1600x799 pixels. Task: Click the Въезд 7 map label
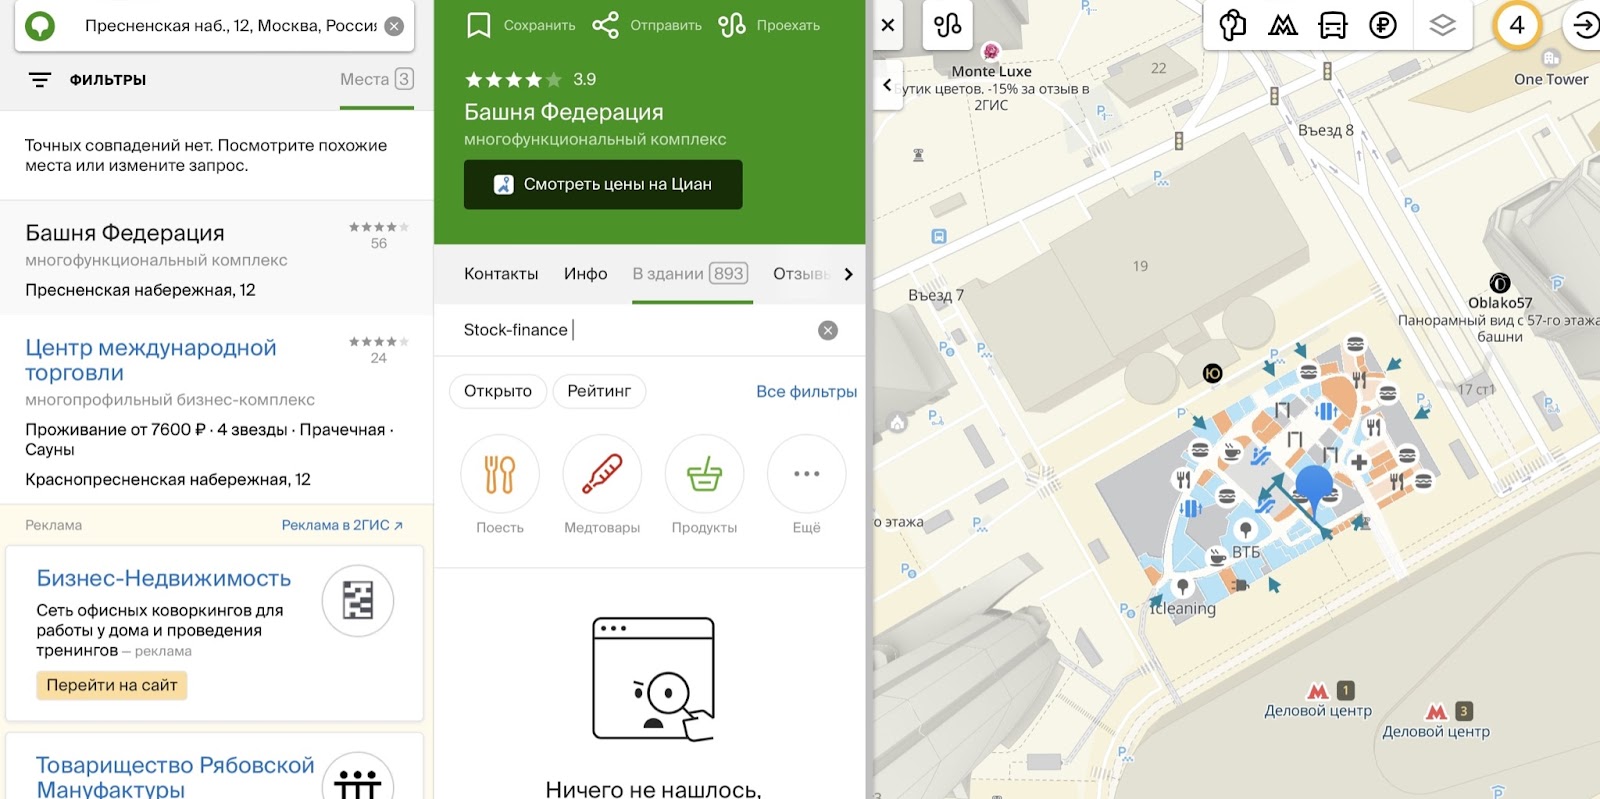pyautogui.click(x=936, y=295)
